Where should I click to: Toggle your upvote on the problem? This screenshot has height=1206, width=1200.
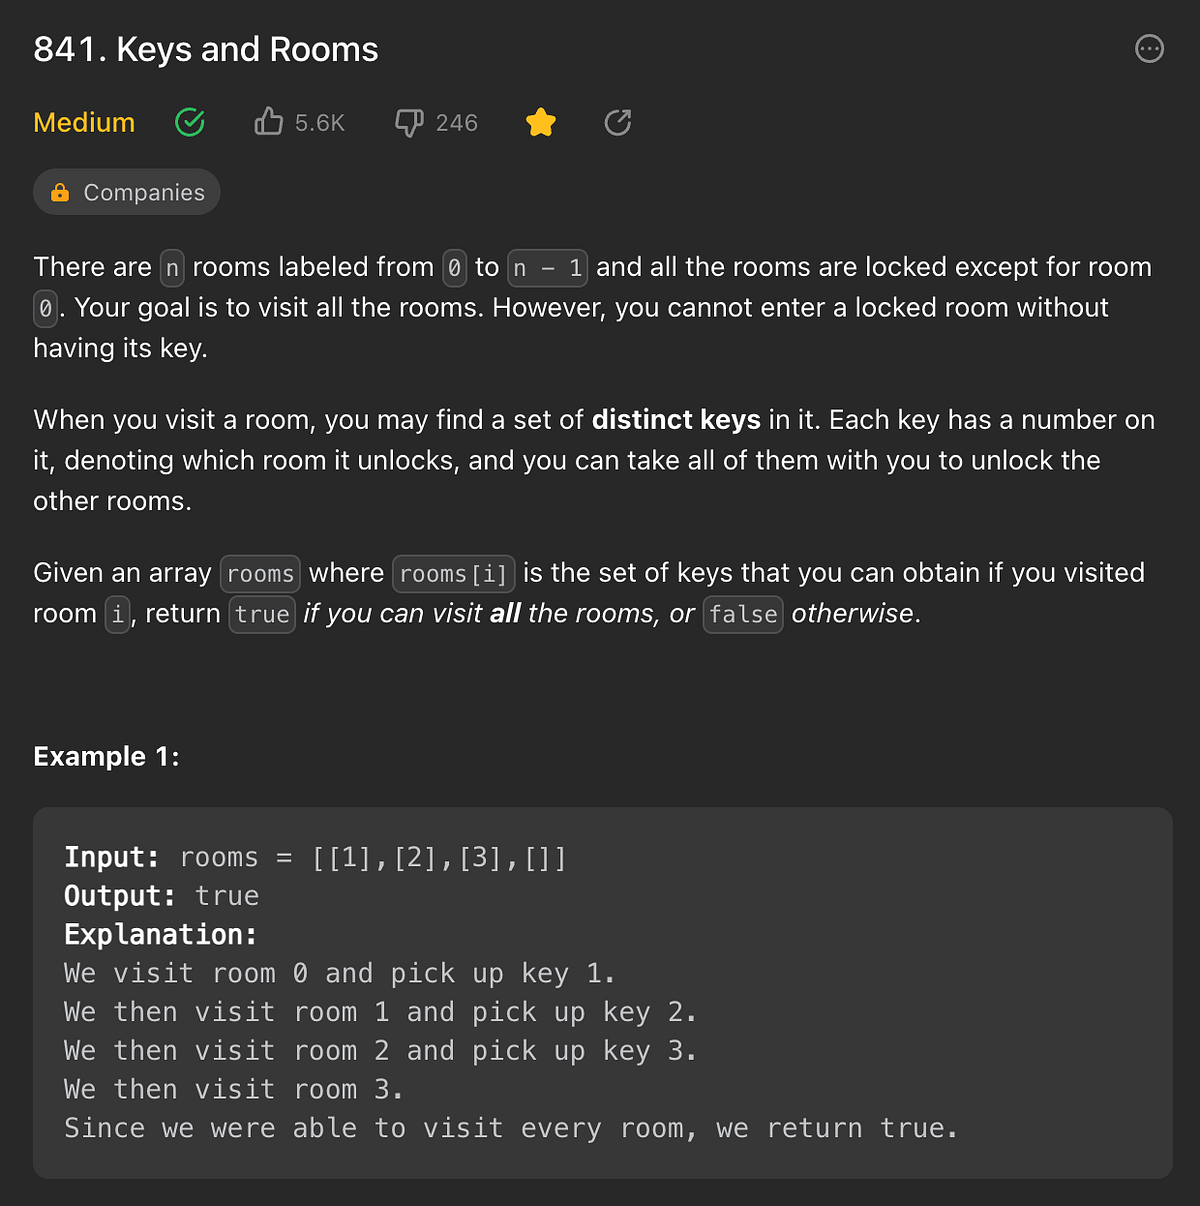268,121
